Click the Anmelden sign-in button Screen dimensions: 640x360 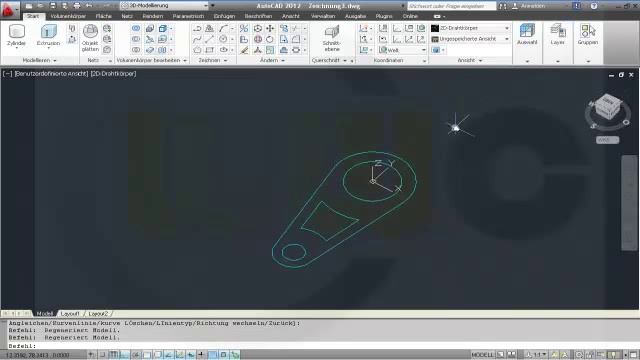point(529,6)
